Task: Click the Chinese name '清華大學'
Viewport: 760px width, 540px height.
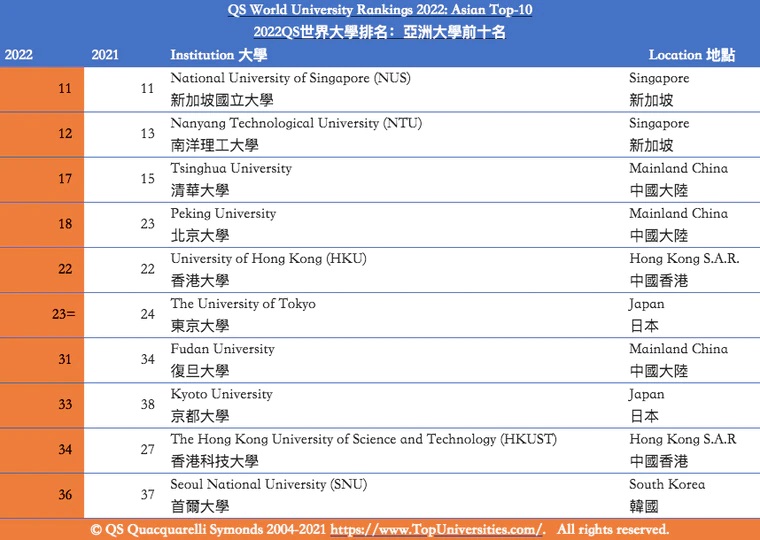Action: [x=200, y=191]
